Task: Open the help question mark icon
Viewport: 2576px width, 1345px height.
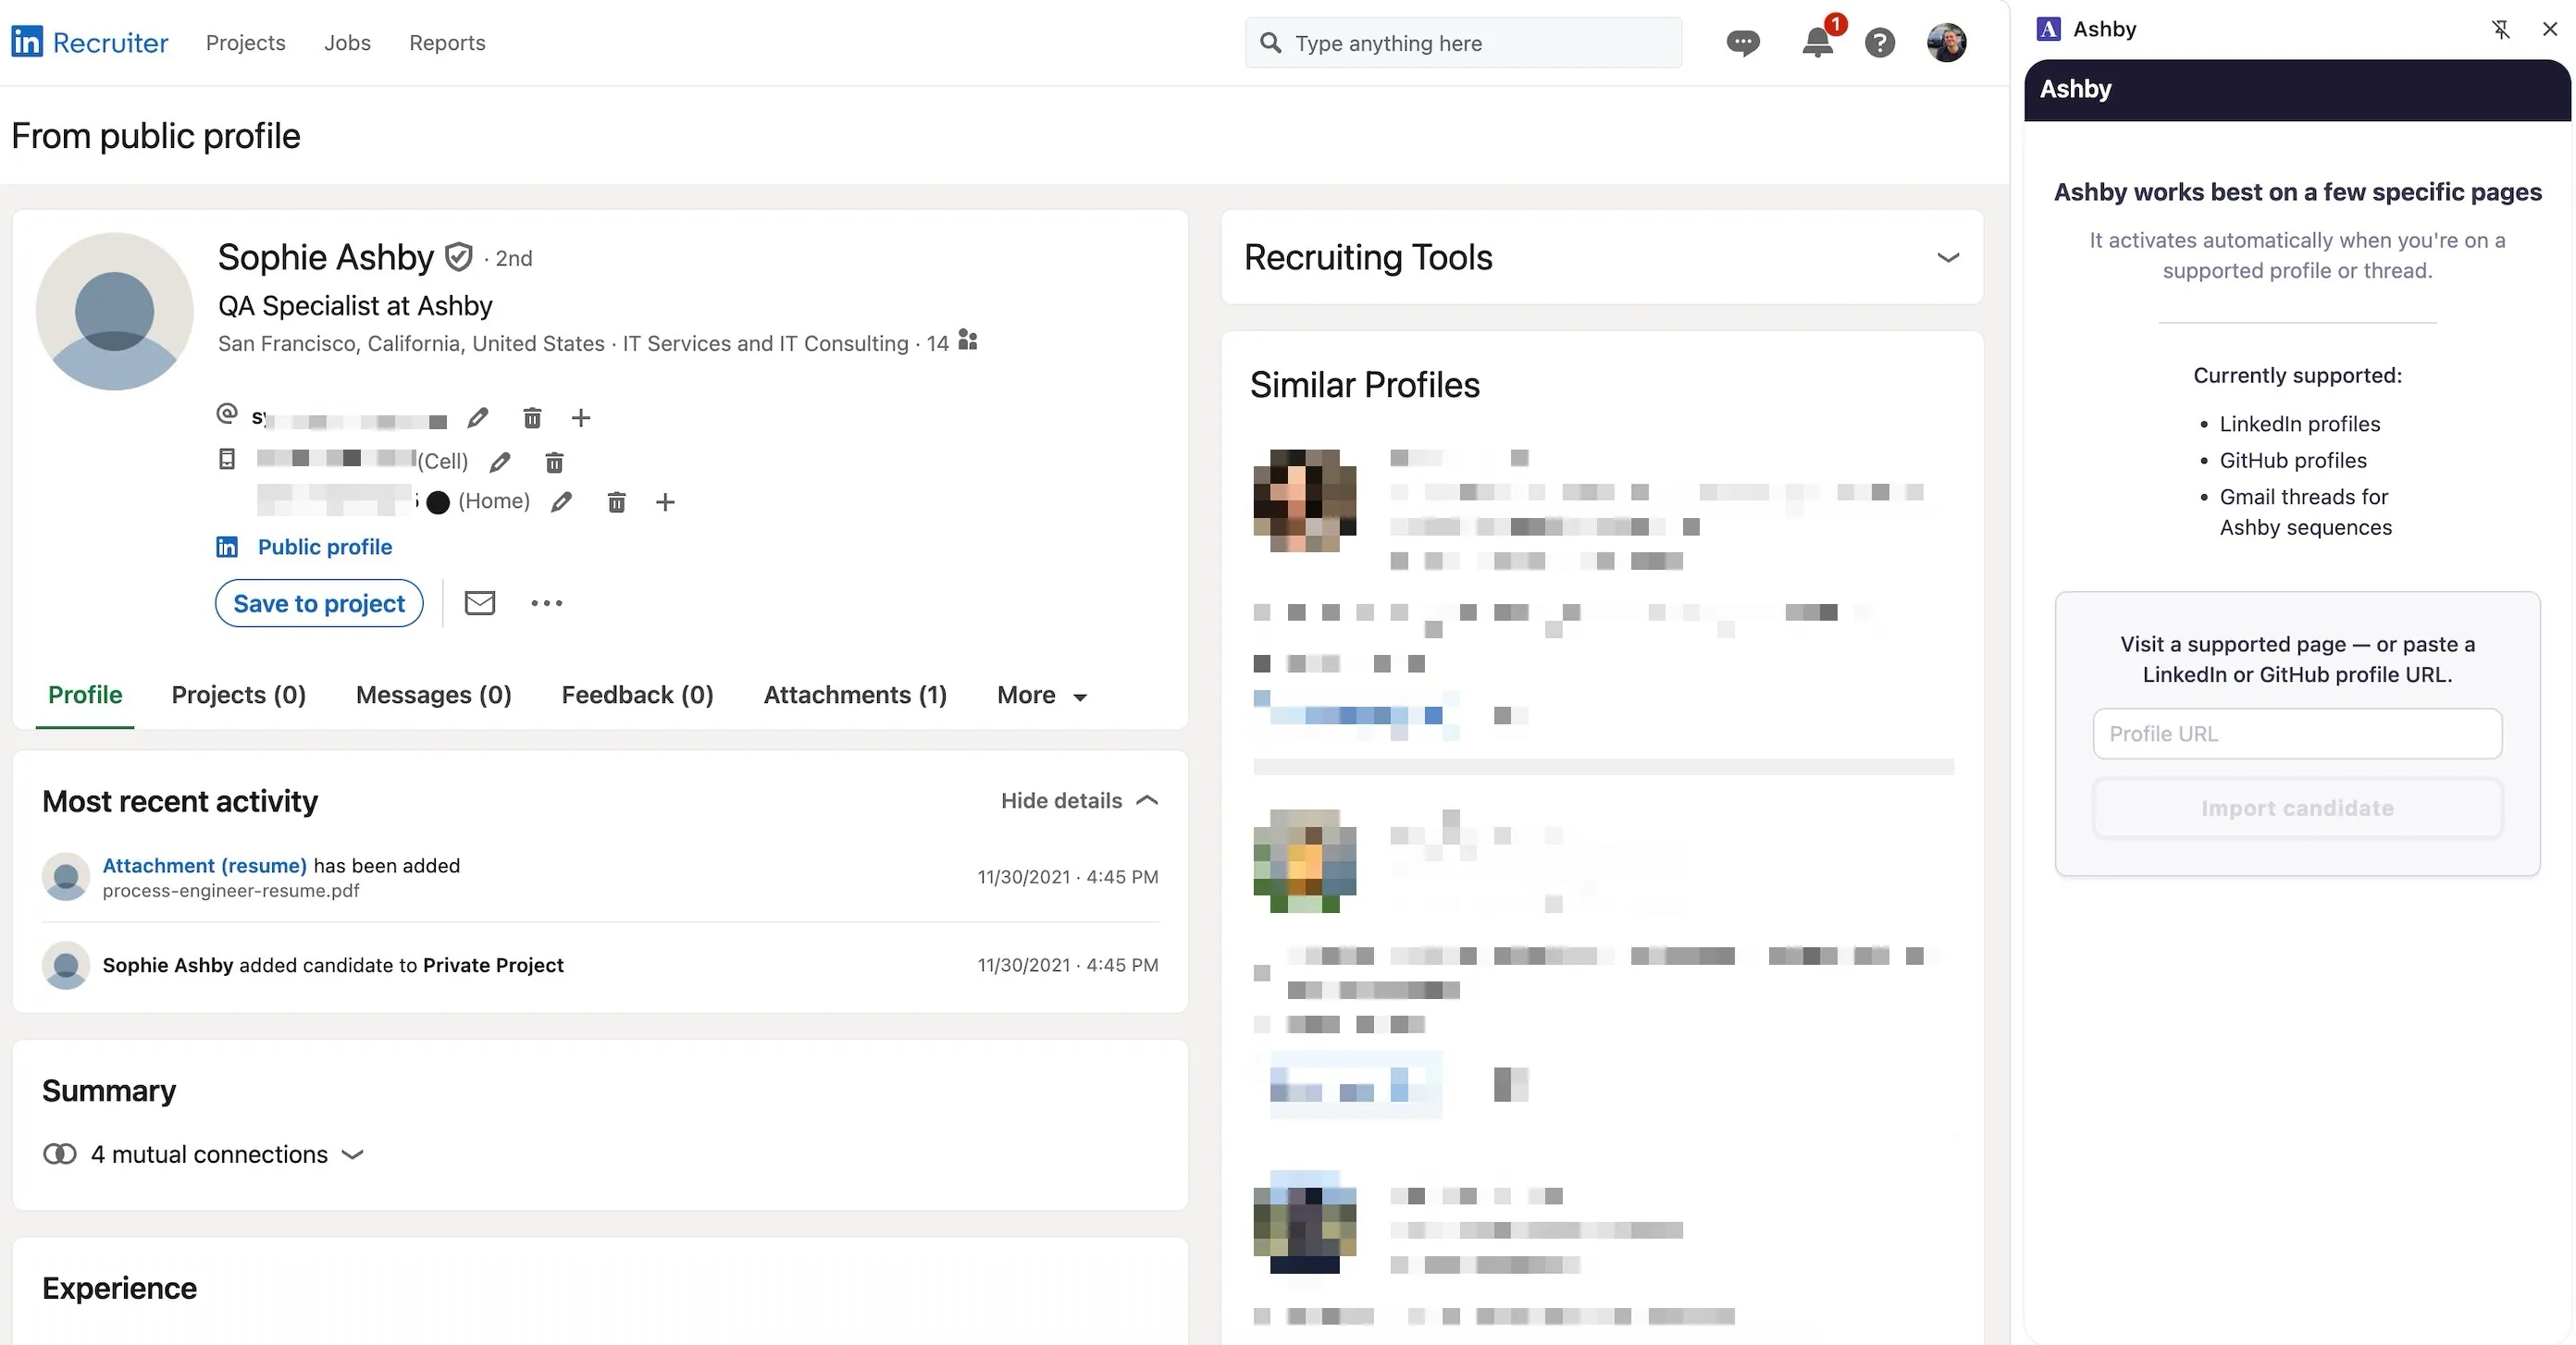Action: tap(1880, 43)
